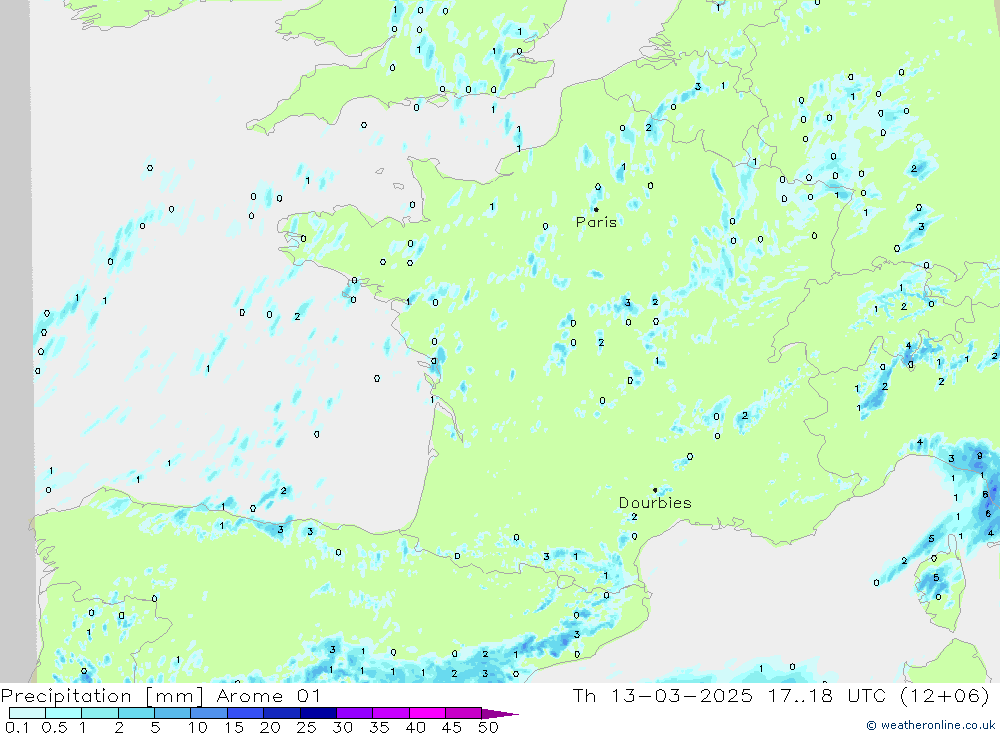Click the 'Th' weekday abbreviation in footer
The width and height of the screenshot is (1000, 733).
584,695
